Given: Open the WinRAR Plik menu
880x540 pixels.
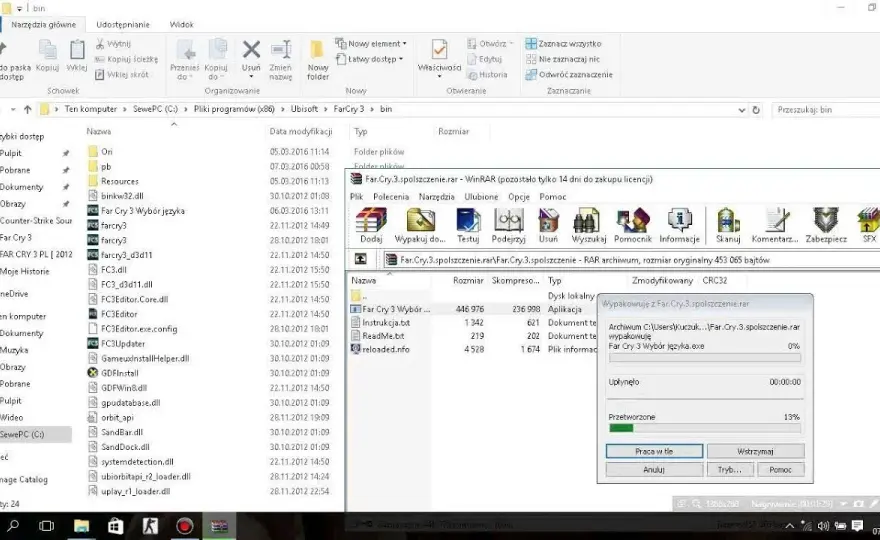Looking at the screenshot, I should [x=356, y=197].
